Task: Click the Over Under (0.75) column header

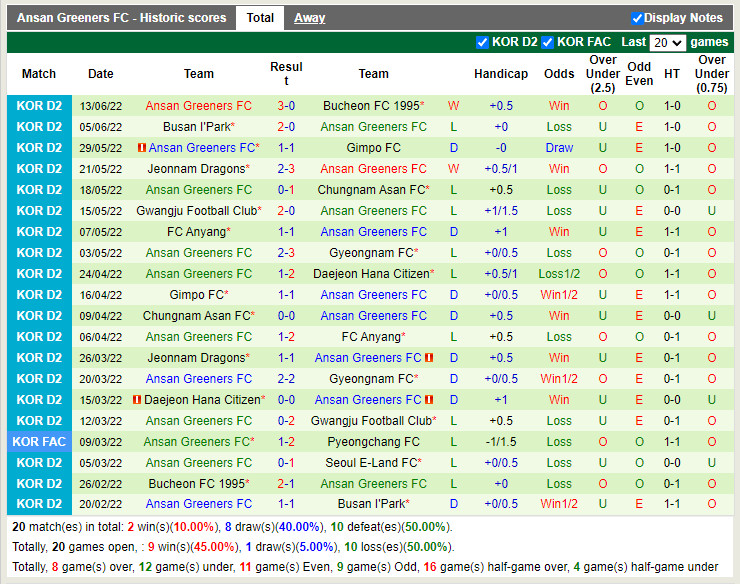Action: 712,74
